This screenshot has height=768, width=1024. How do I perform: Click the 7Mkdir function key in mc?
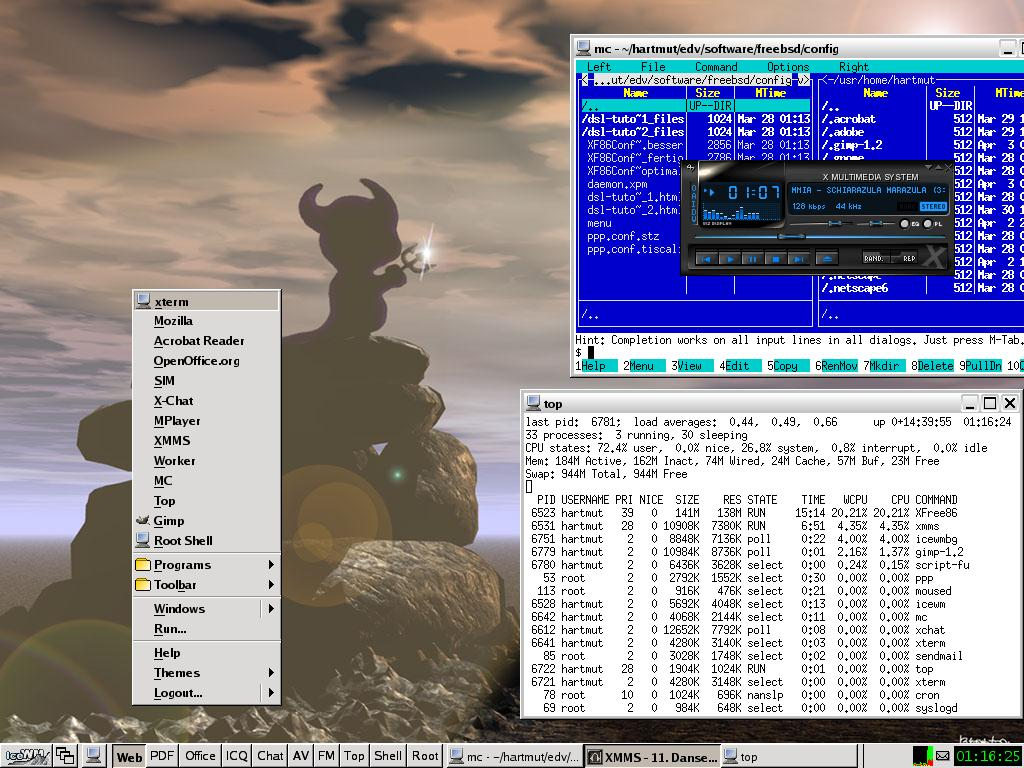click(x=882, y=366)
